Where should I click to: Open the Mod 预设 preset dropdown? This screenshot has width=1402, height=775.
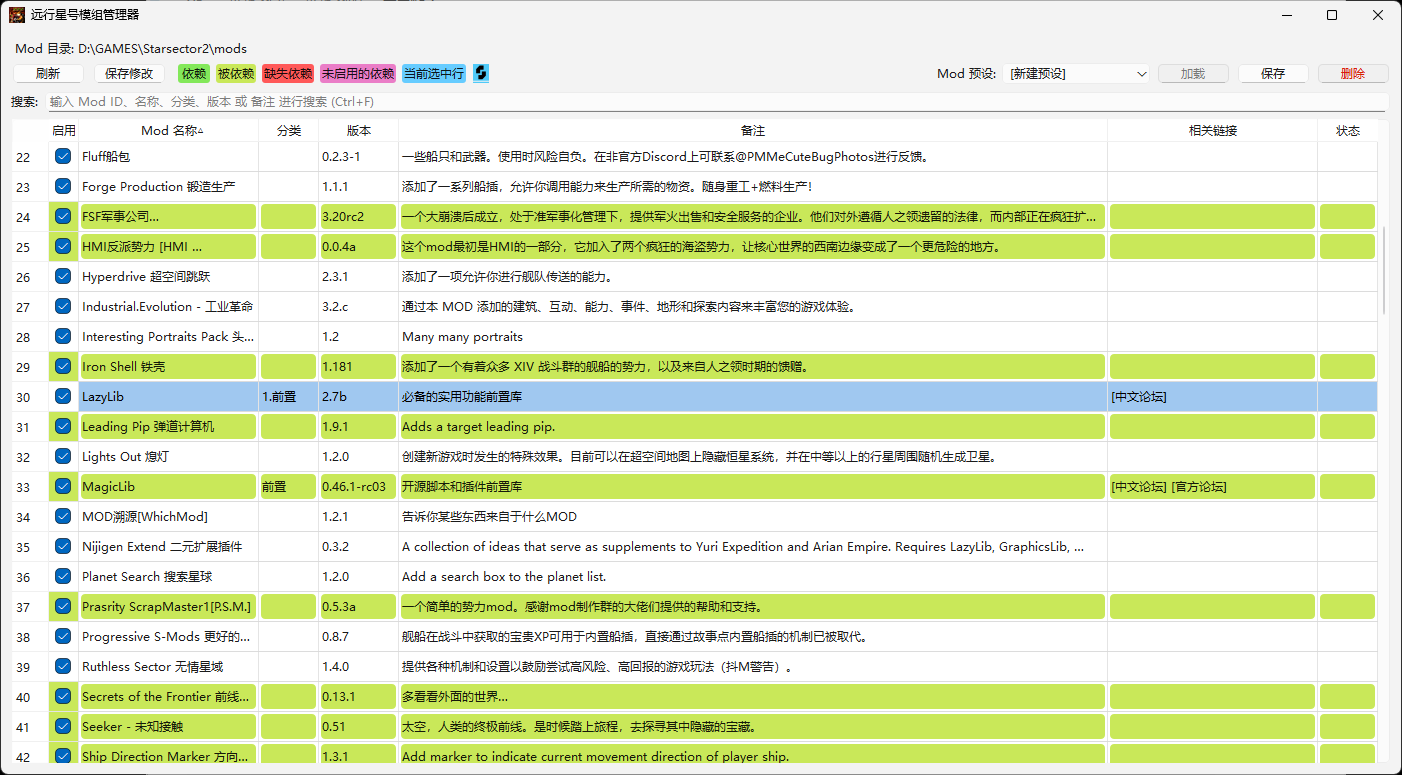point(1078,74)
